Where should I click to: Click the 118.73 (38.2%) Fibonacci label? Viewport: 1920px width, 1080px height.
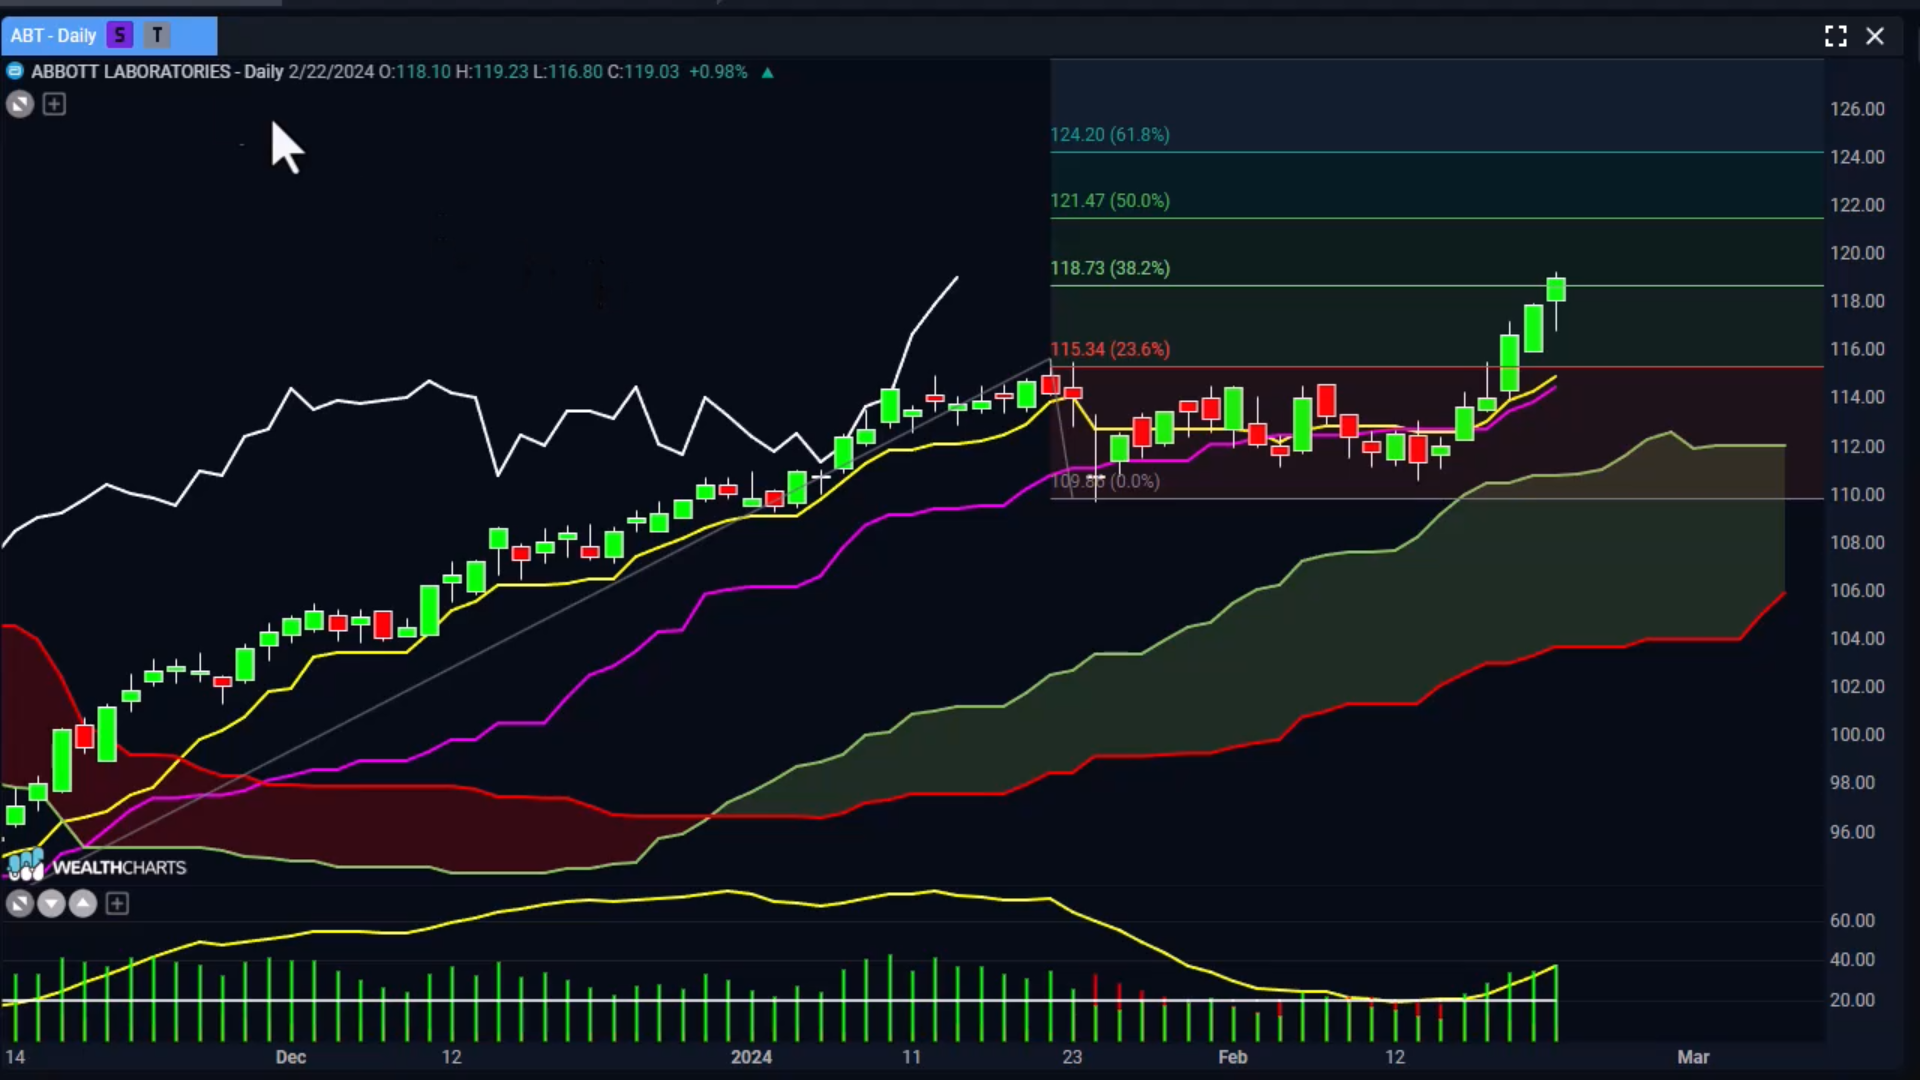(1110, 268)
